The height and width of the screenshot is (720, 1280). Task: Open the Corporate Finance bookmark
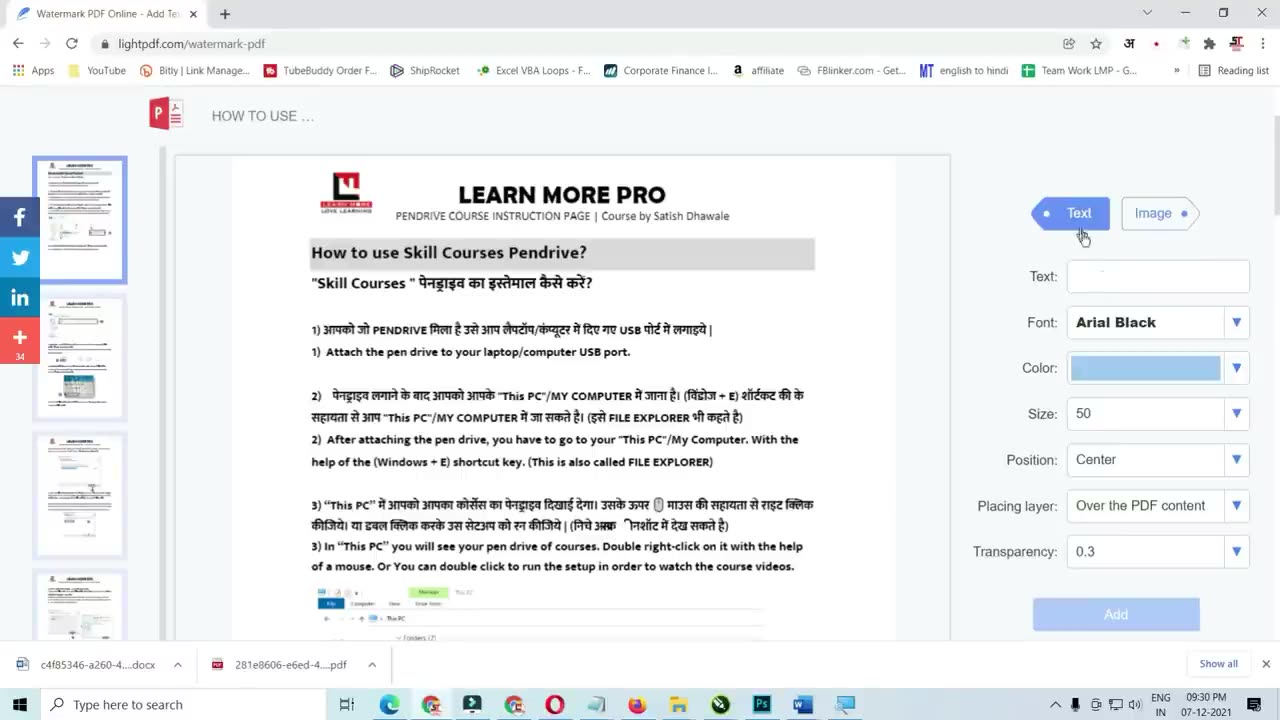point(661,70)
